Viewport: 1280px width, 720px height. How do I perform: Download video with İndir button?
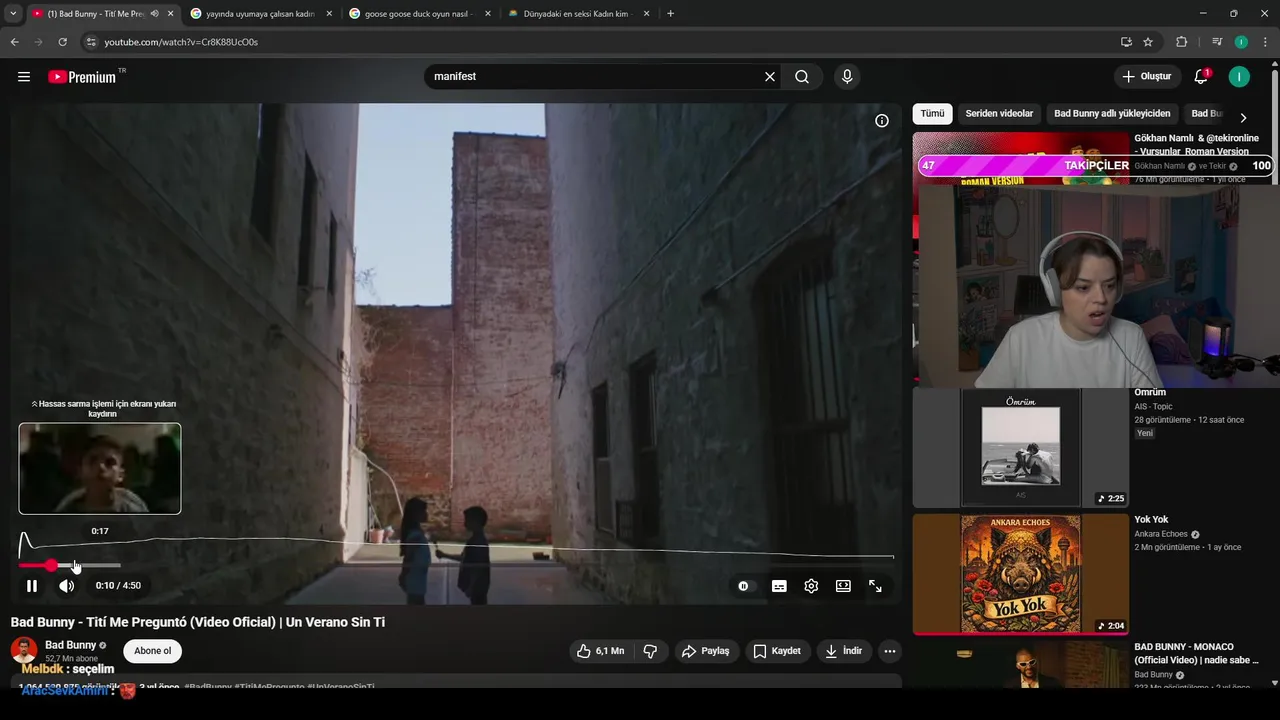(843, 651)
